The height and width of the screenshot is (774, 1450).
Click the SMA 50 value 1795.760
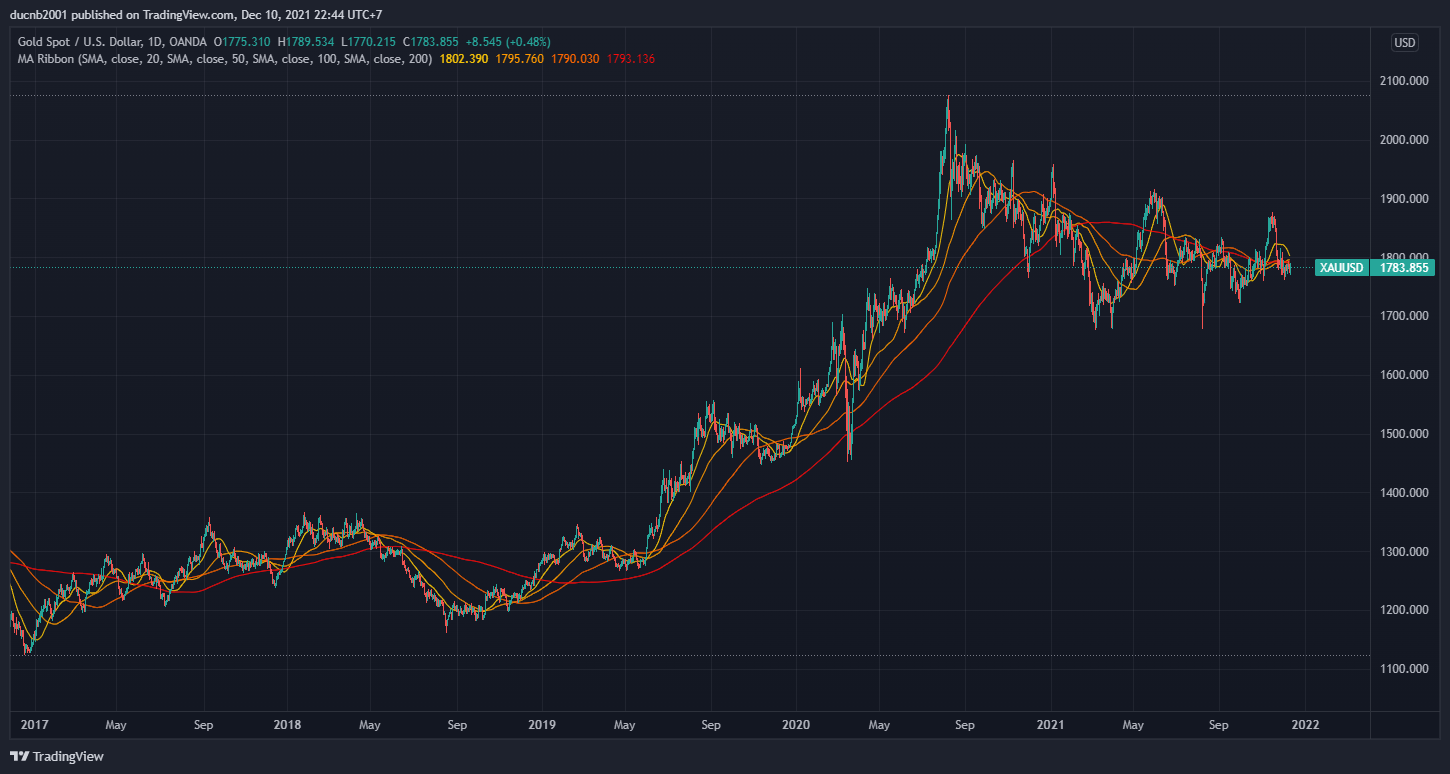pos(520,59)
